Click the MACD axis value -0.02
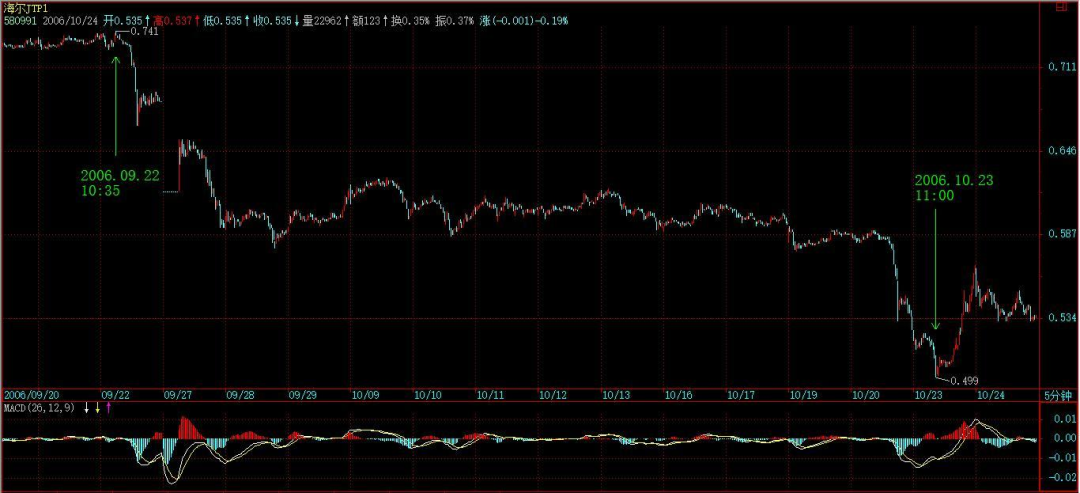Screen dimensions: 1080x493 pos(1064,477)
